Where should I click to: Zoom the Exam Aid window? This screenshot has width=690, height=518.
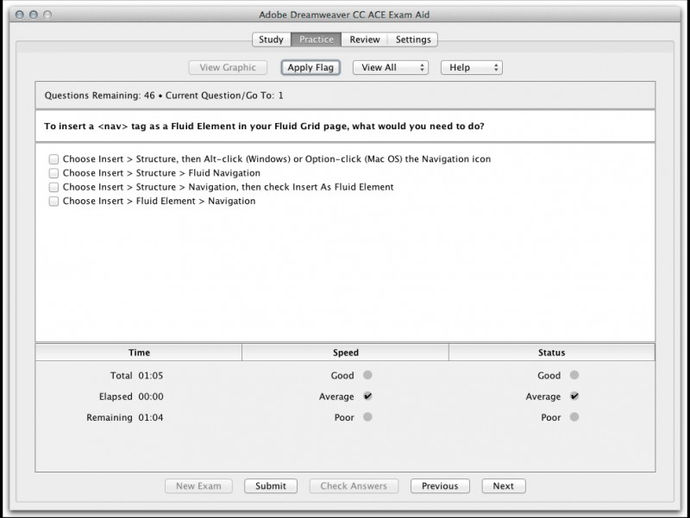48,15
